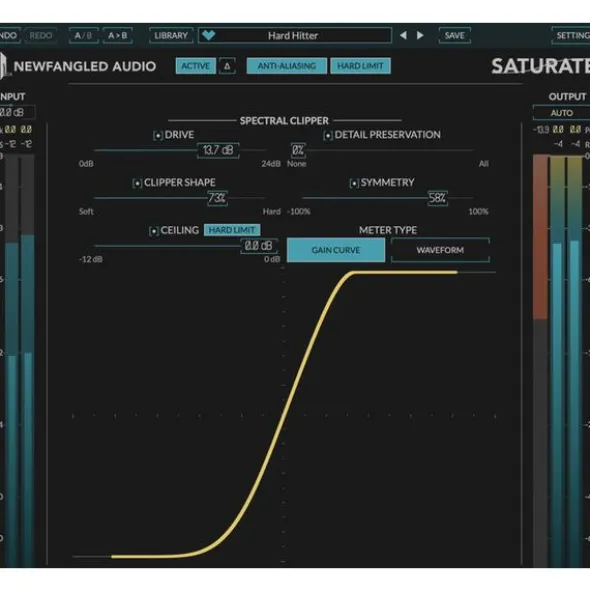Open the preset Library
590x591 pixels.
click(171, 35)
